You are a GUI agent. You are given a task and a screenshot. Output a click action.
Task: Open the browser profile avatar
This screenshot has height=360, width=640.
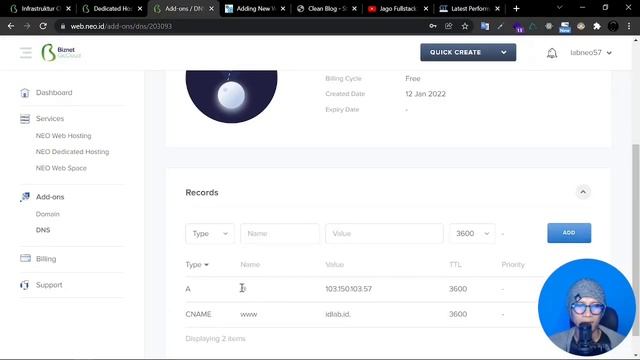coord(613,26)
